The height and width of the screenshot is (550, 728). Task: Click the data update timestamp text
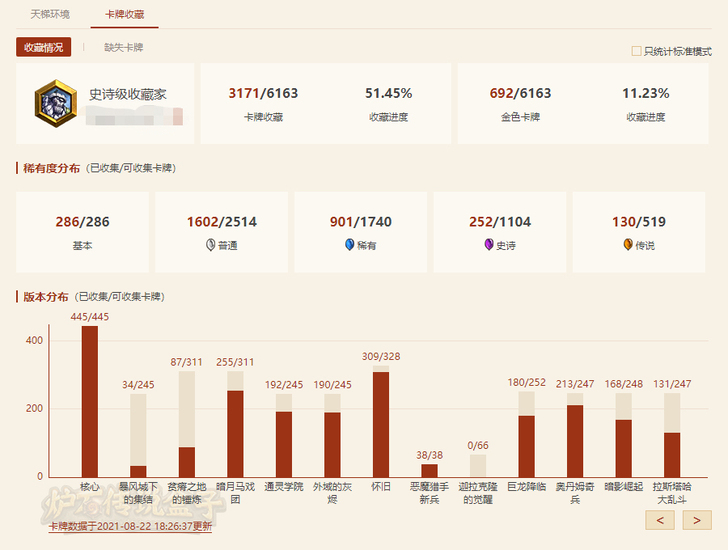(x=130, y=526)
